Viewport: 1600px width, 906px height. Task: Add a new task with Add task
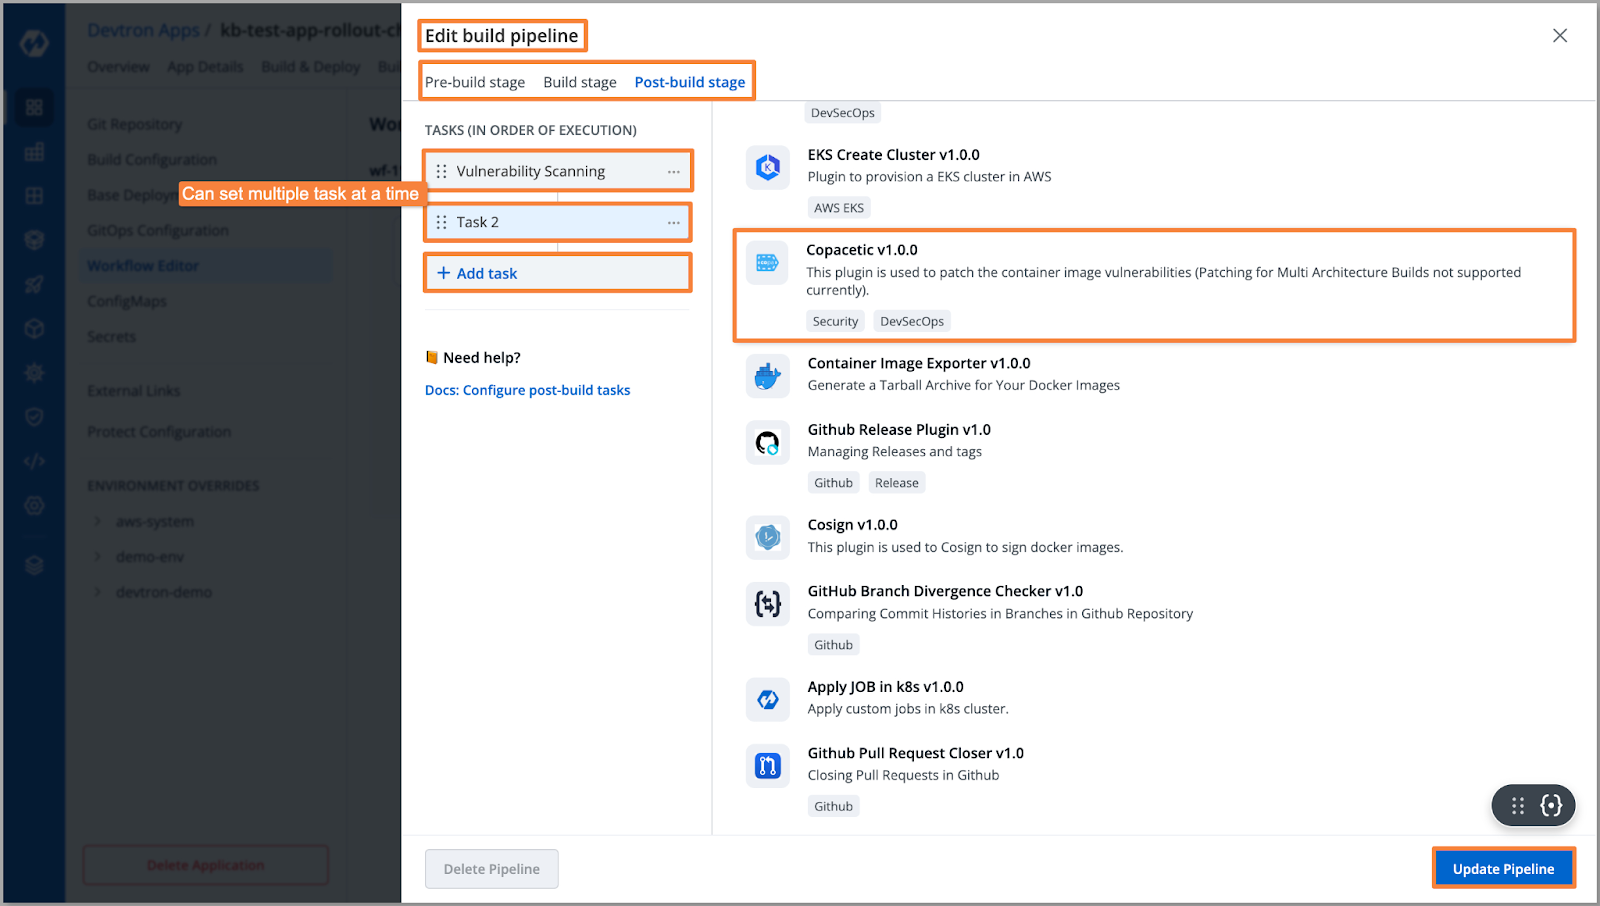[x=558, y=273]
